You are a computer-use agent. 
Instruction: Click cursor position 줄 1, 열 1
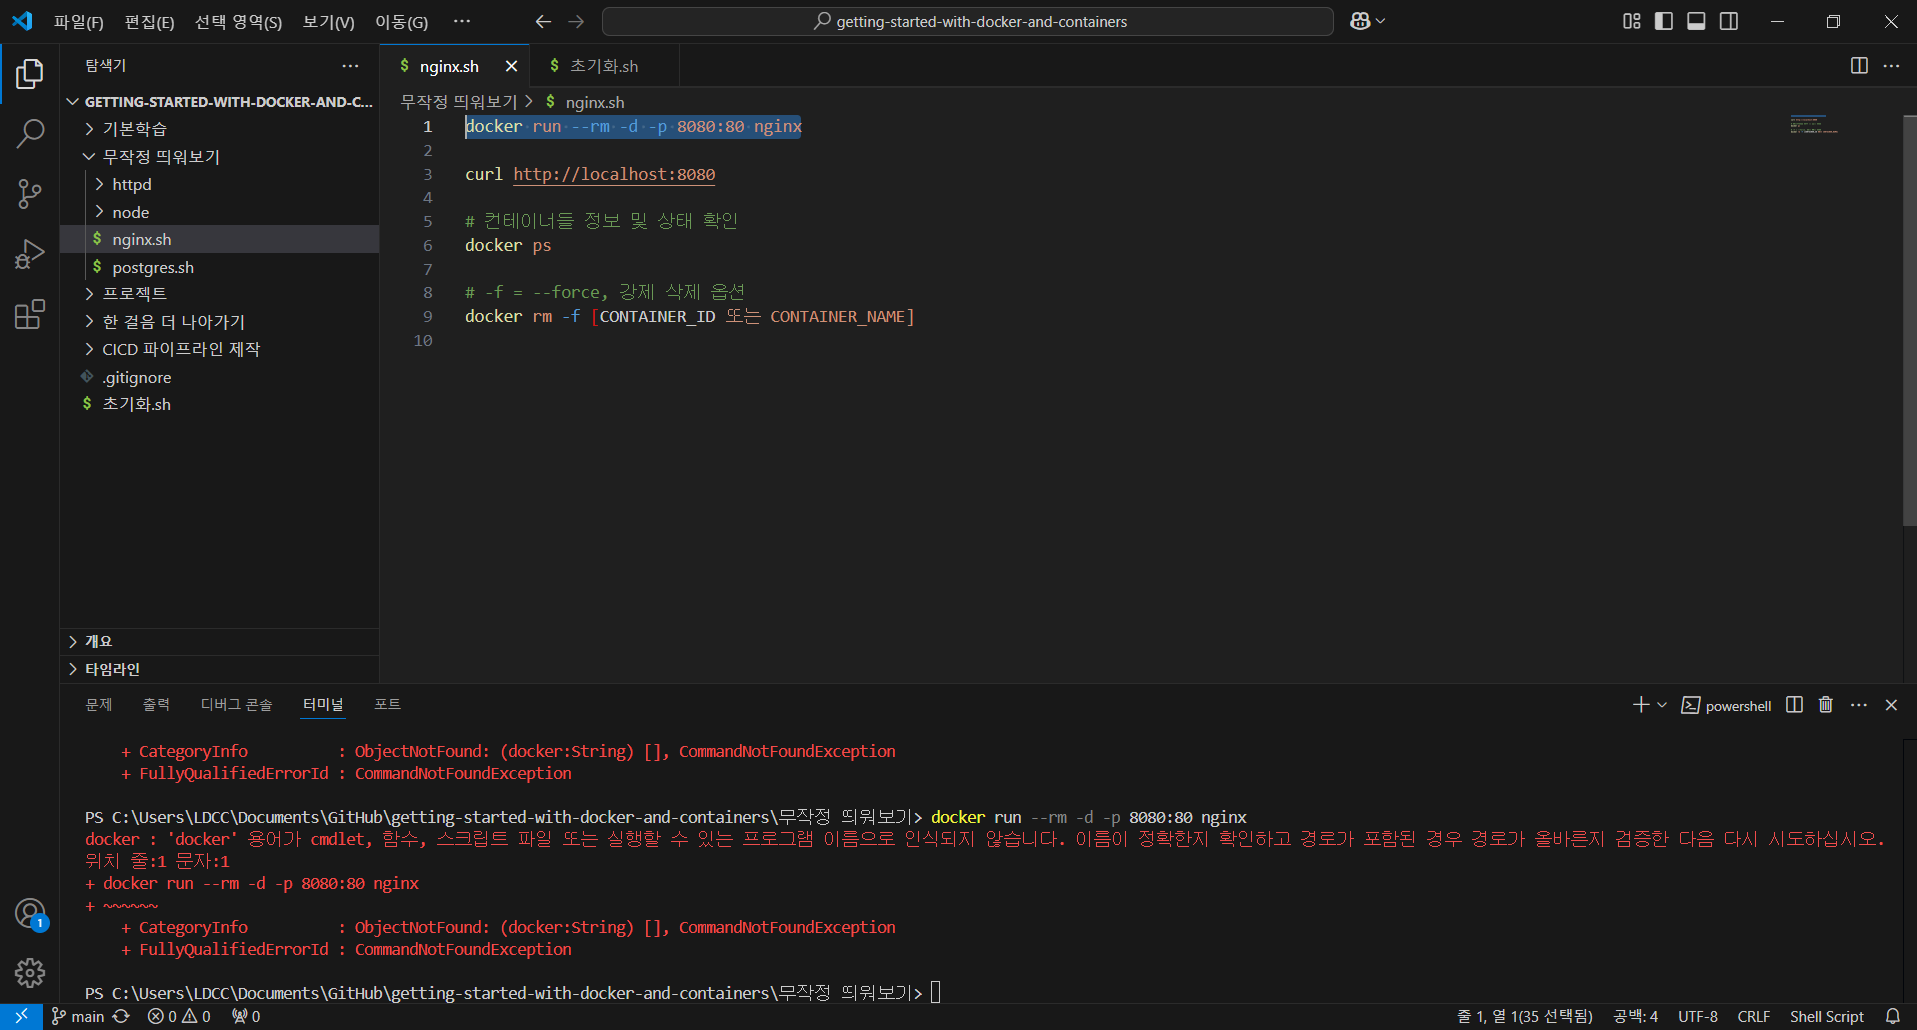click(1524, 1016)
